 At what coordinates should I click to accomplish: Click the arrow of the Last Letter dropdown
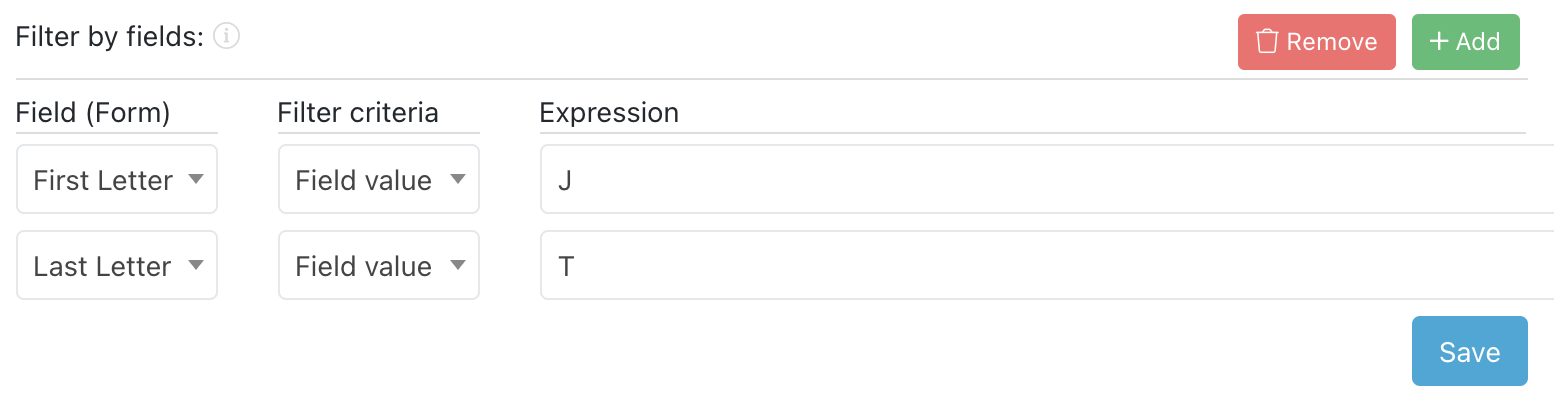point(196,265)
